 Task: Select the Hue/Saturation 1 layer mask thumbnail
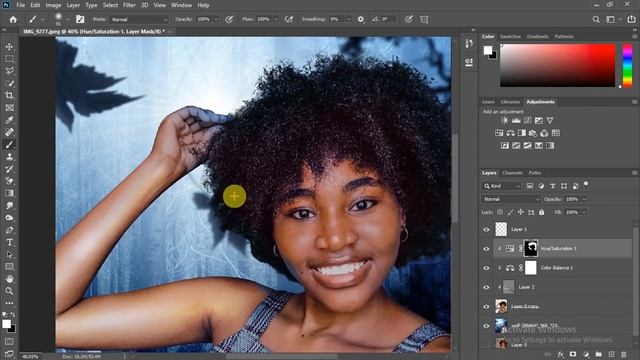531,249
